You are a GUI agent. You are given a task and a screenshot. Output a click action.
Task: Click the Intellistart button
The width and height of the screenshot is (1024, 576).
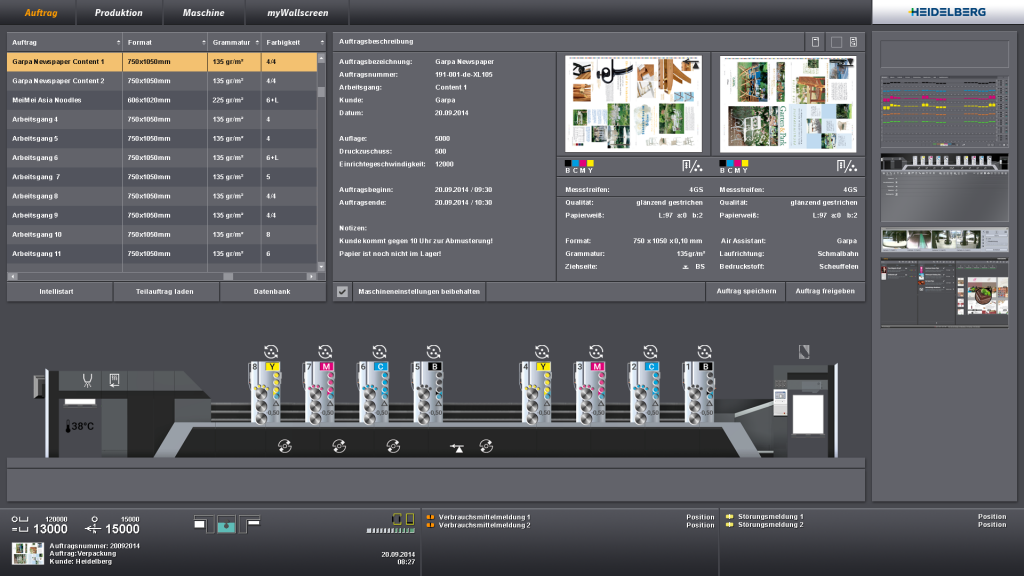(59, 292)
